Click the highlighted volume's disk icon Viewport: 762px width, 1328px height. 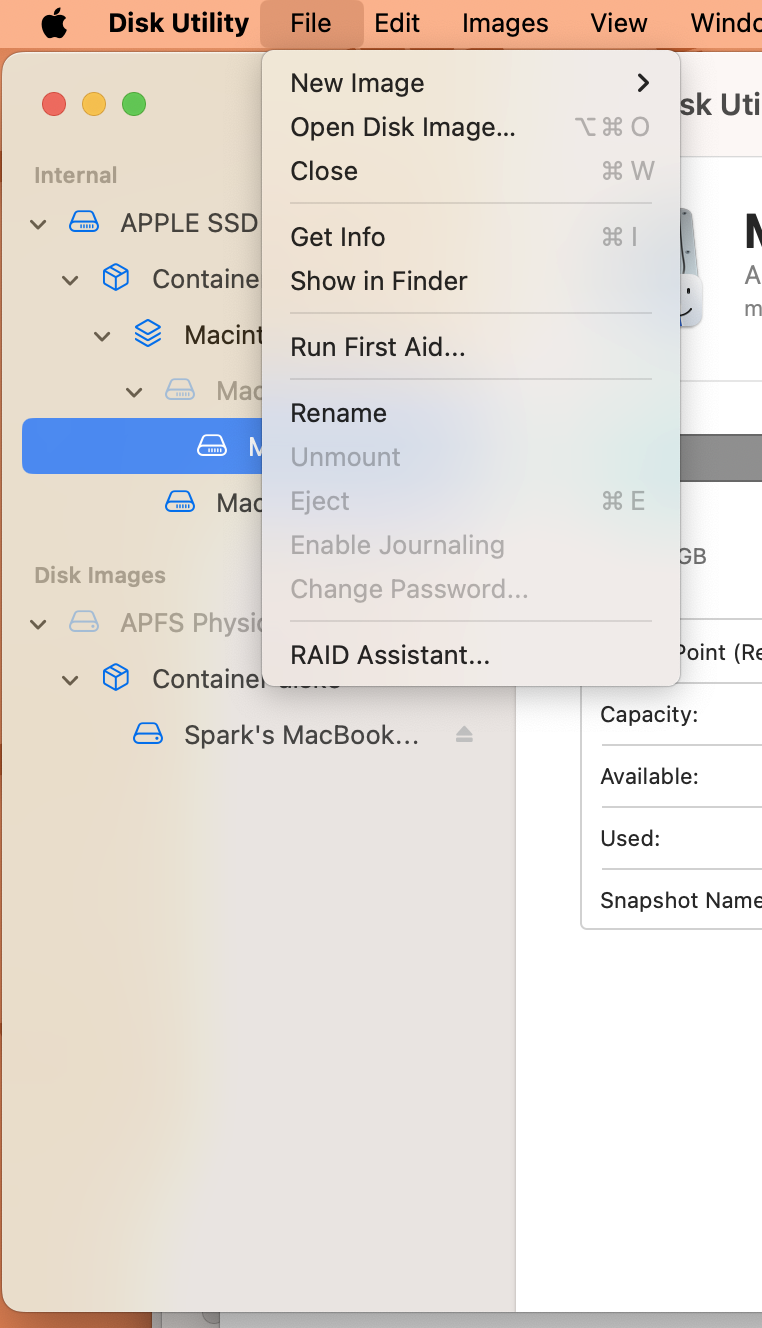pos(212,446)
